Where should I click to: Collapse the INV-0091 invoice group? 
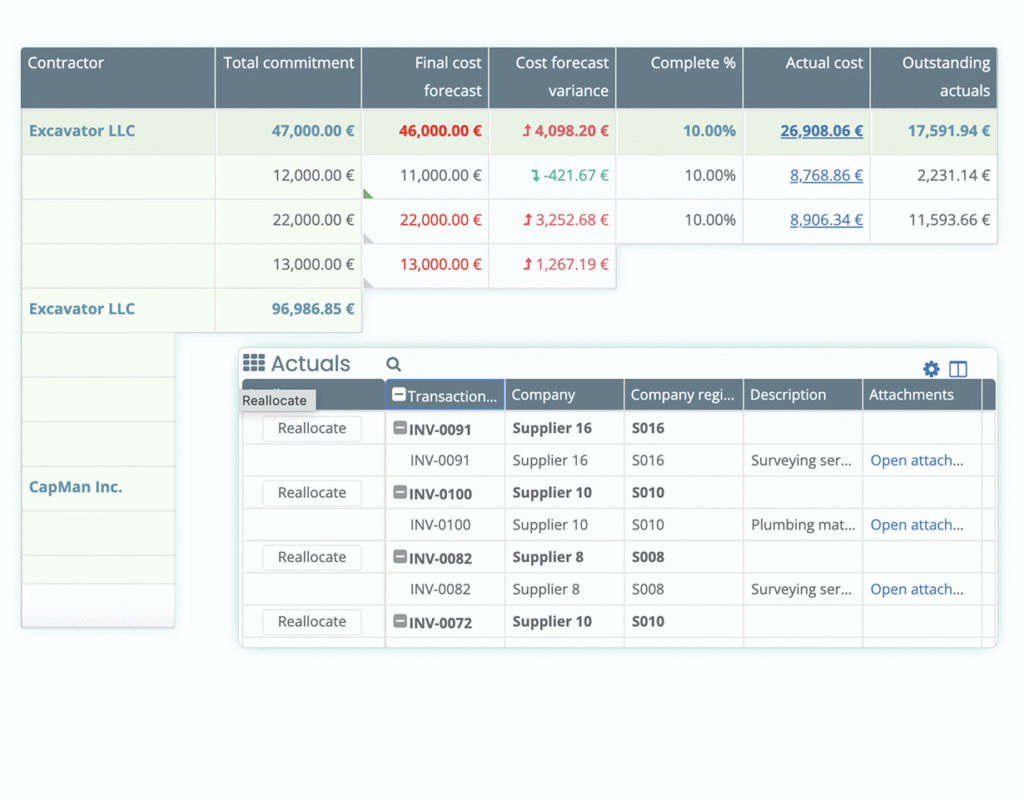[x=398, y=428]
